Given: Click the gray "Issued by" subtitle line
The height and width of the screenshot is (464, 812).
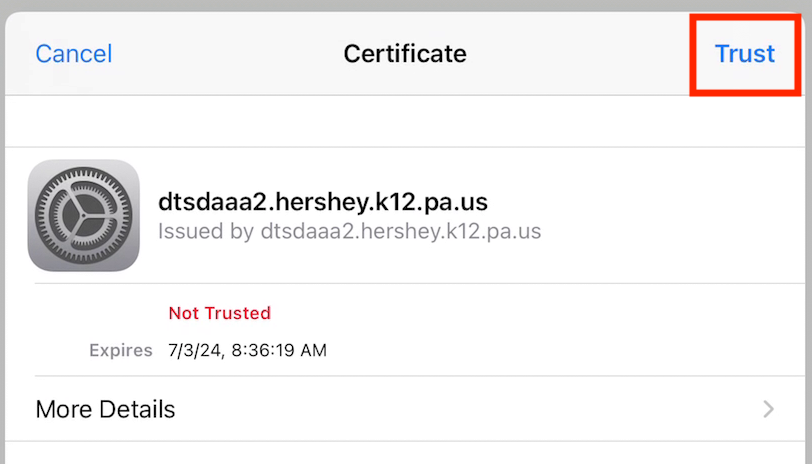Looking at the screenshot, I should pyautogui.click(x=349, y=232).
